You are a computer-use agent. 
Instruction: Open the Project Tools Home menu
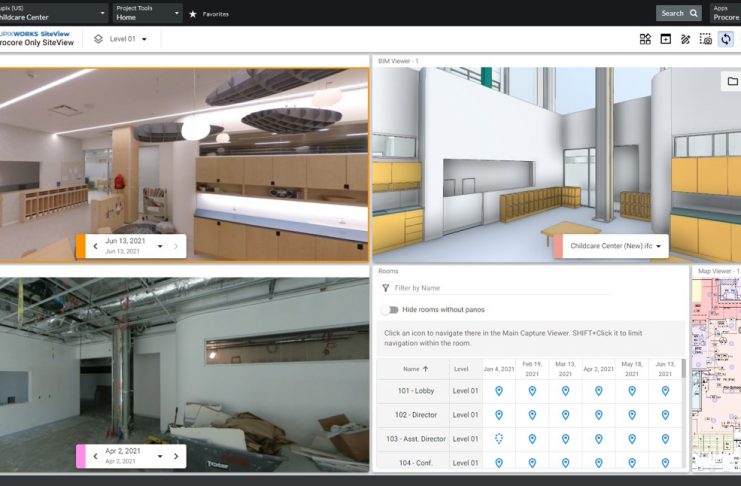click(x=146, y=13)
